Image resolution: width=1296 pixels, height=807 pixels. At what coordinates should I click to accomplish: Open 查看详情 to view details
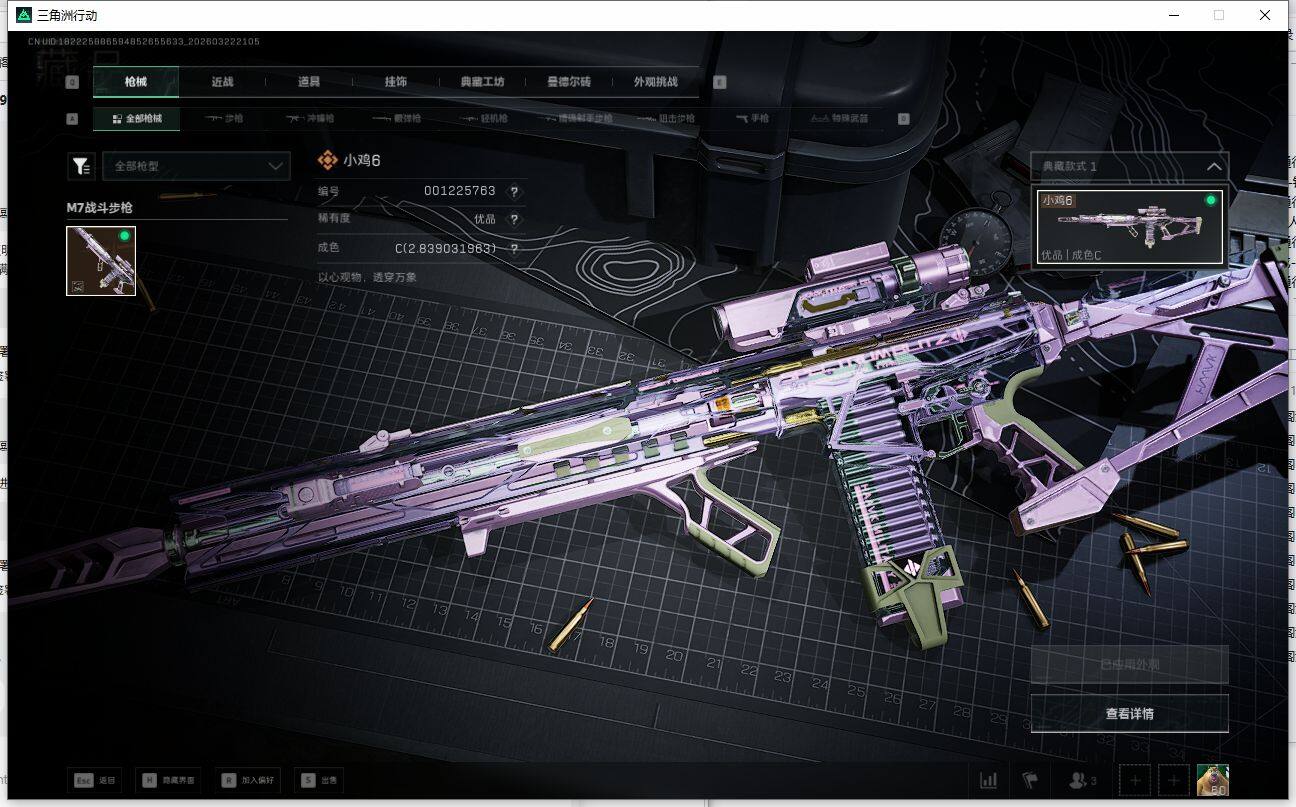[1130, 714]
